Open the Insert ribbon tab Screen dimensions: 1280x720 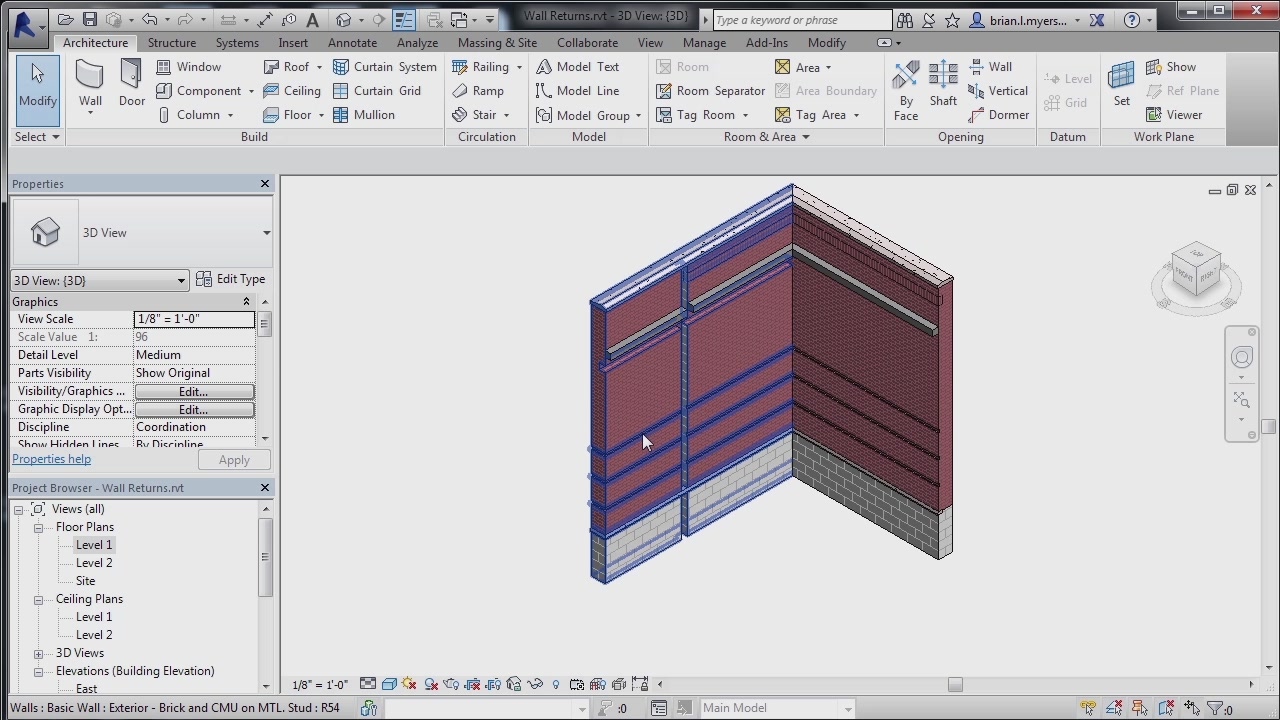click(x=293, y=43)
